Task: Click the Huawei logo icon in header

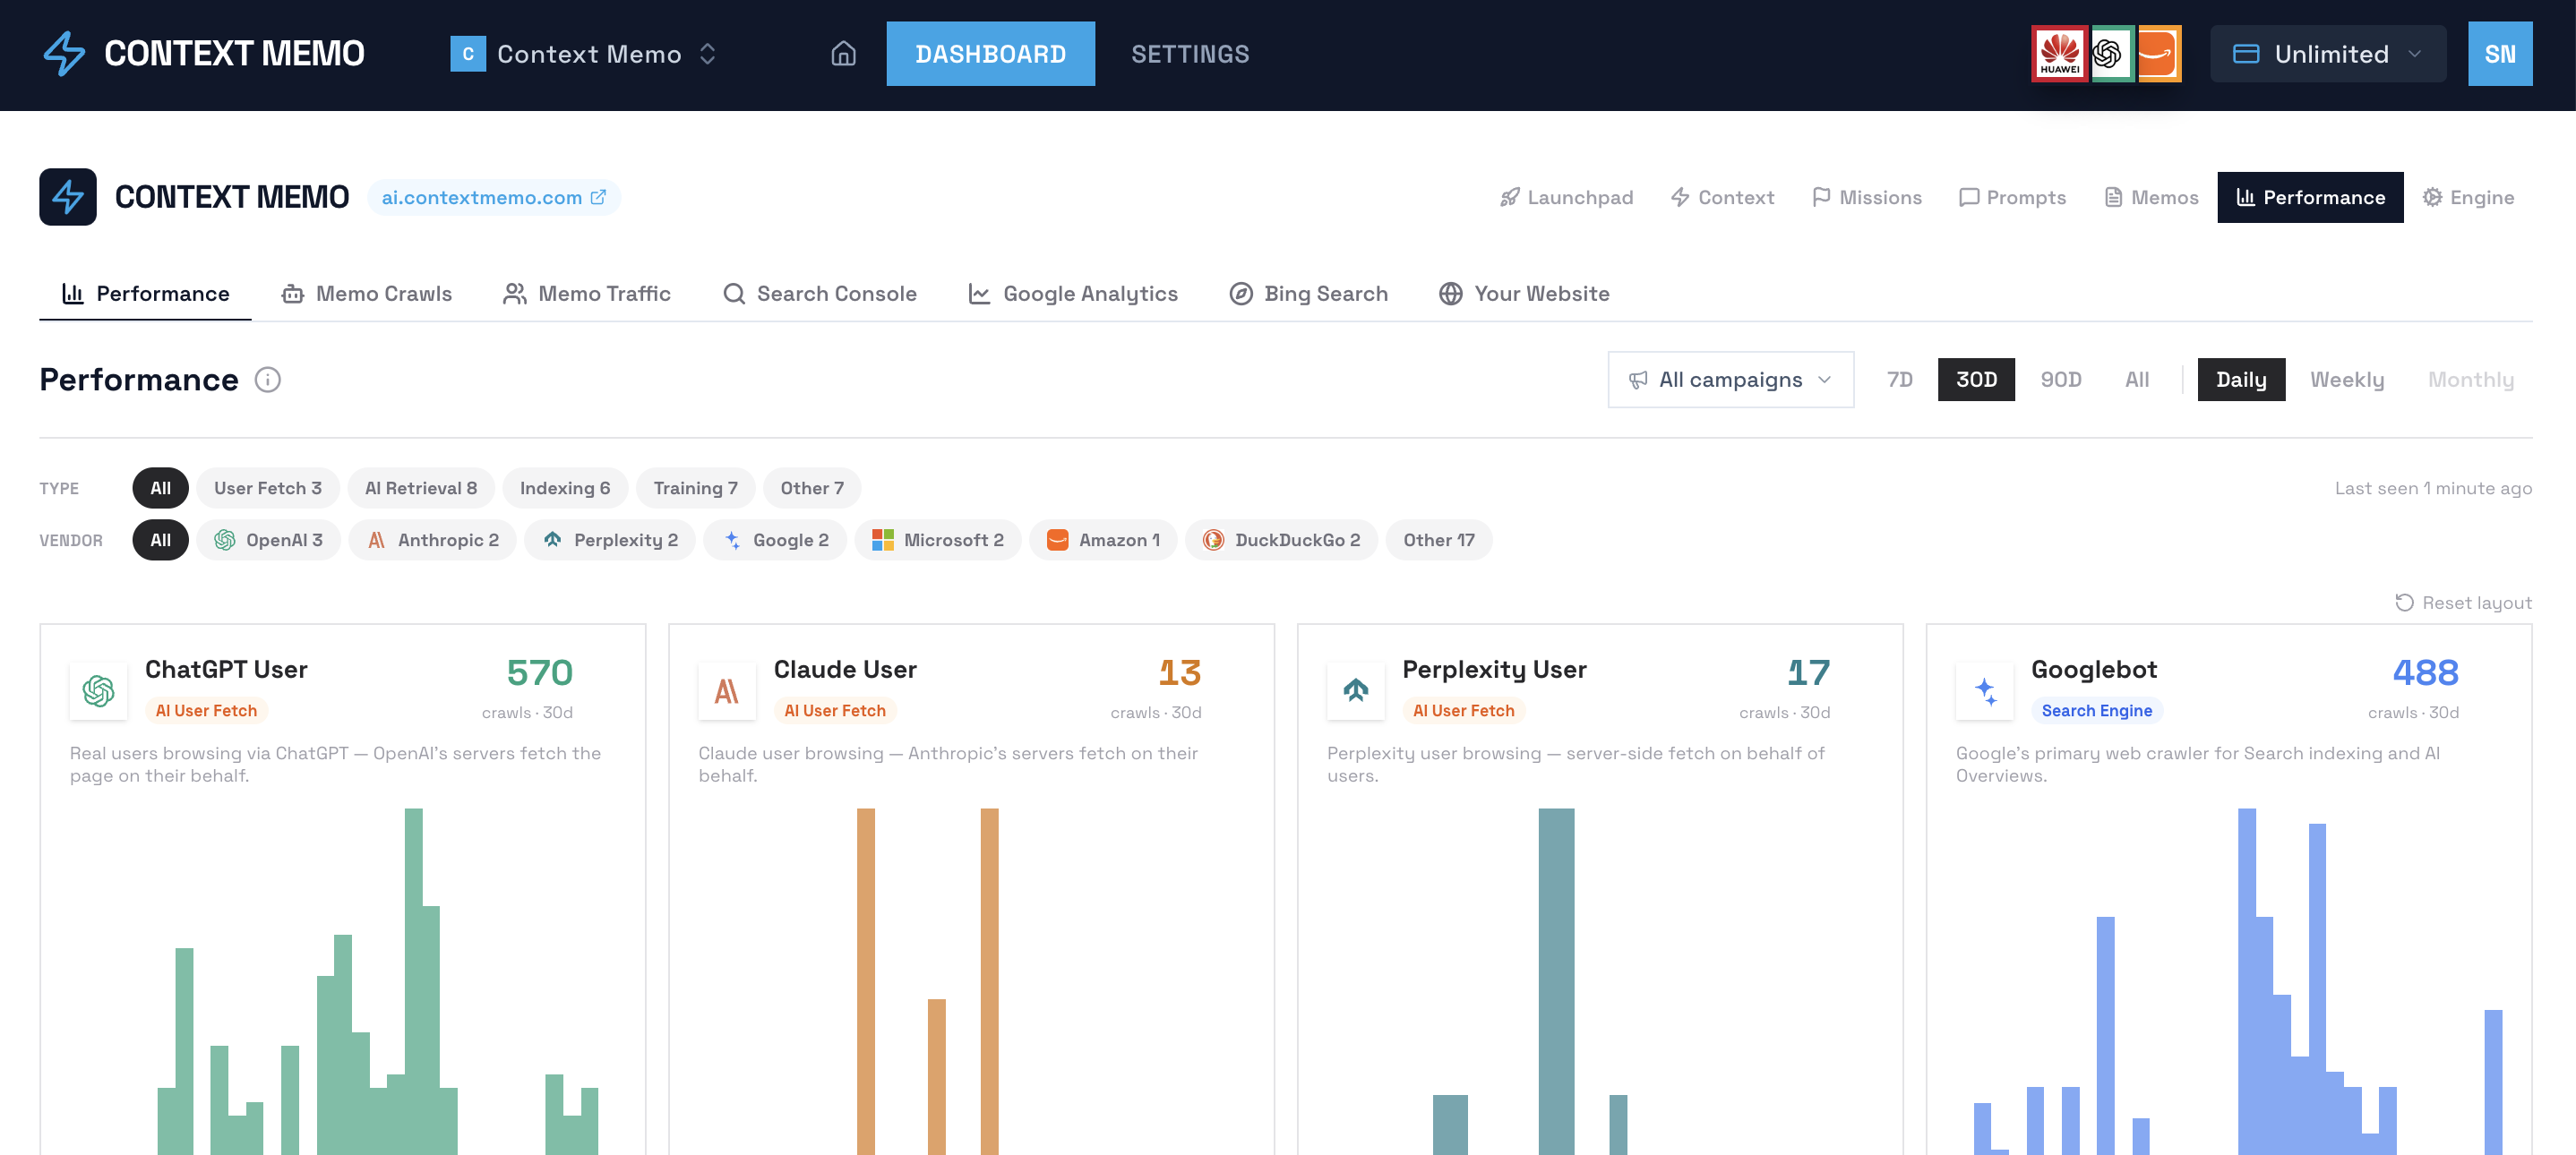Action: (x=2059, y=54)
